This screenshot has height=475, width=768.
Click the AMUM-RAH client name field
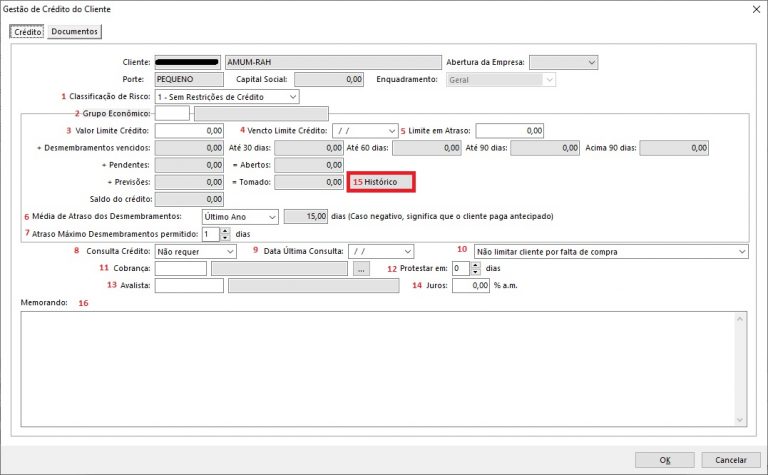(333, 62)
